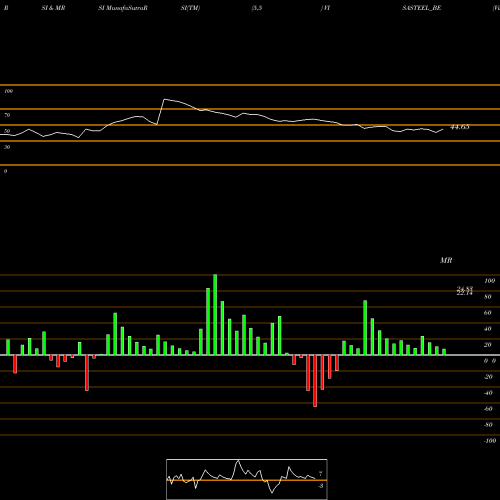The width and height of the screenshot is (500, 500).
Task: Click the RSI axis label 50
Action: point(7,131)
